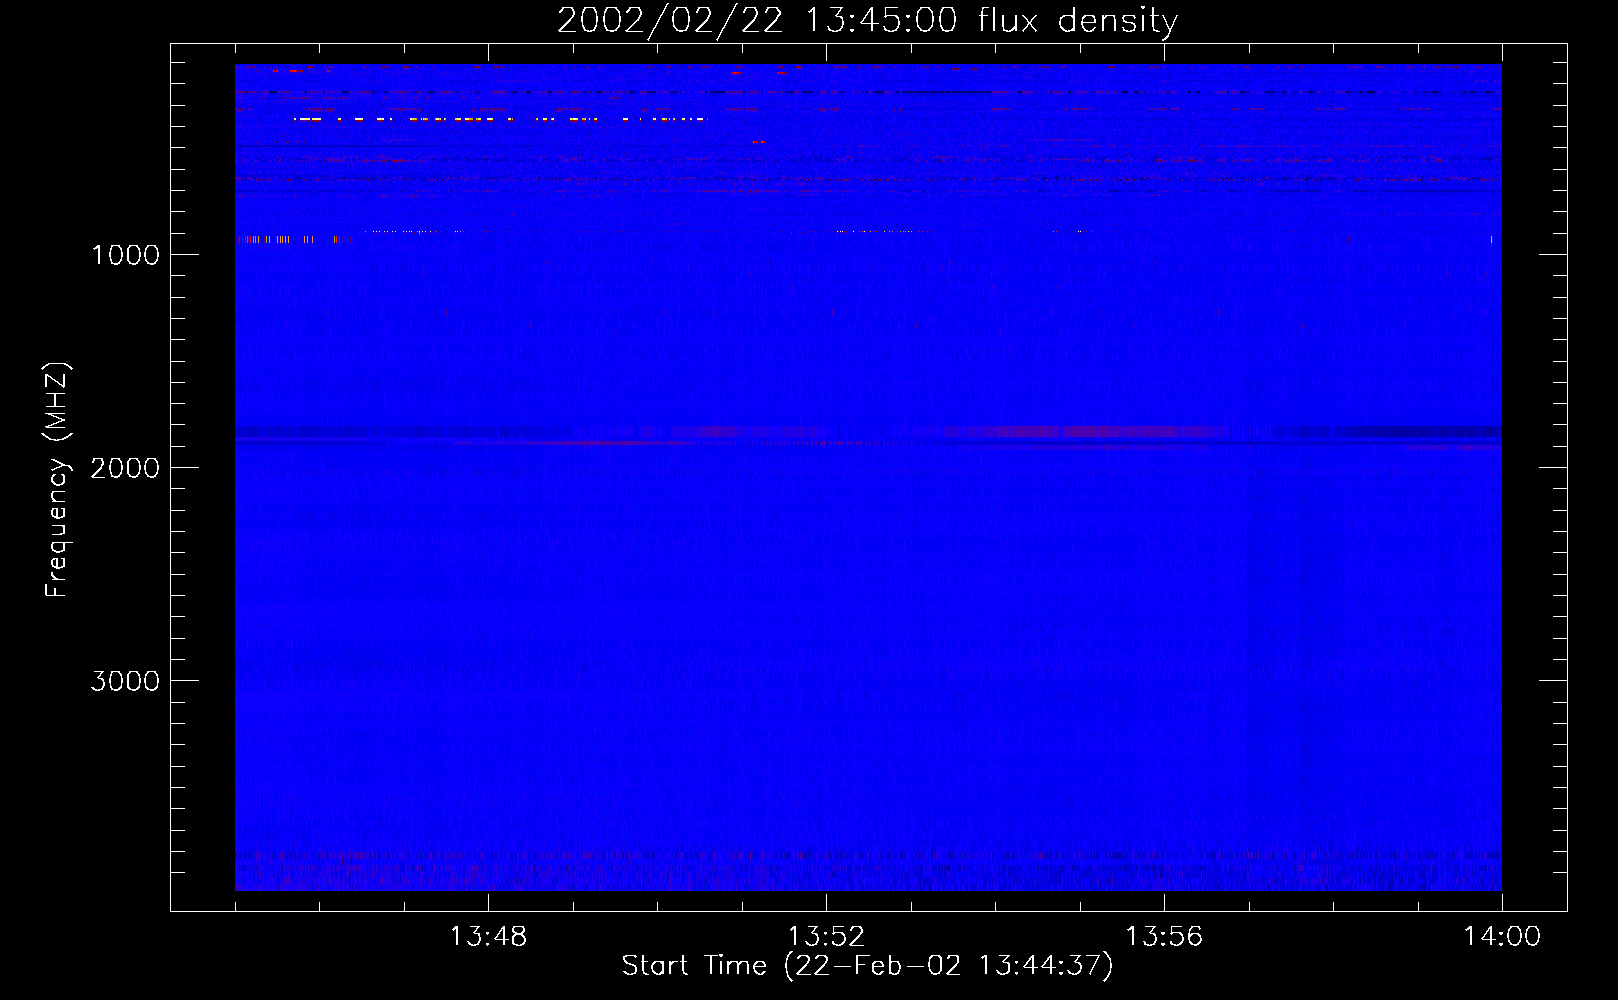Click the 13:48 time tick label
This screenshot has width=1618, height=1000.
[488, 936]
